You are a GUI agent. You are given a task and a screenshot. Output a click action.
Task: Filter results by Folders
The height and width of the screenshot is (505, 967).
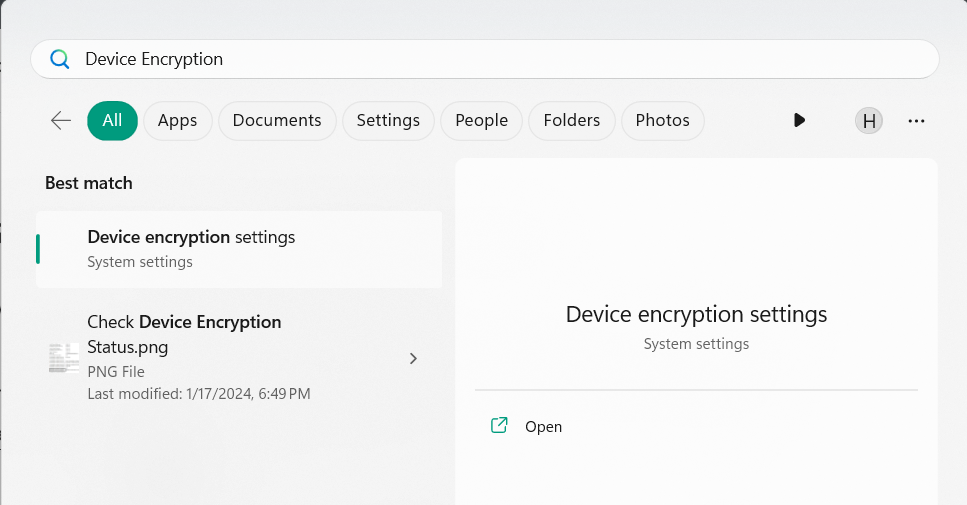[571, 120]
